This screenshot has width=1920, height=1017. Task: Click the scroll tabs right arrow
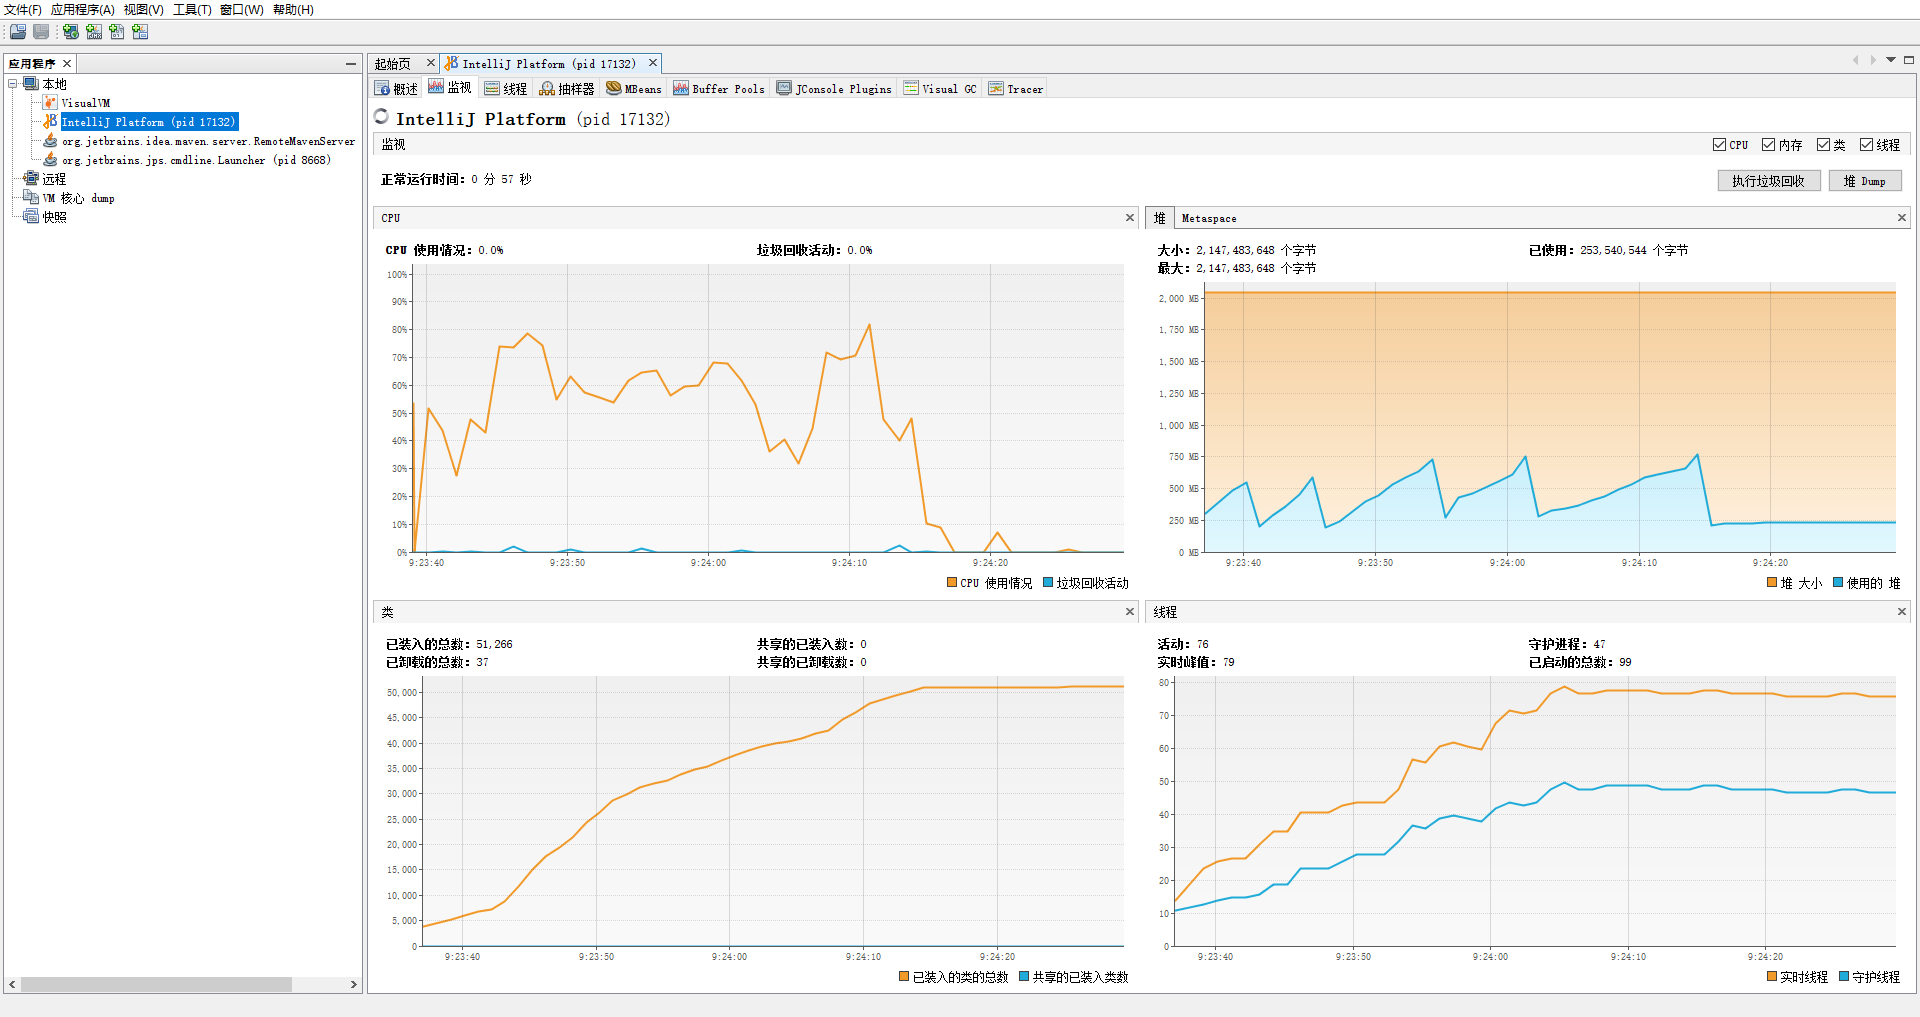coord(1873,60)
